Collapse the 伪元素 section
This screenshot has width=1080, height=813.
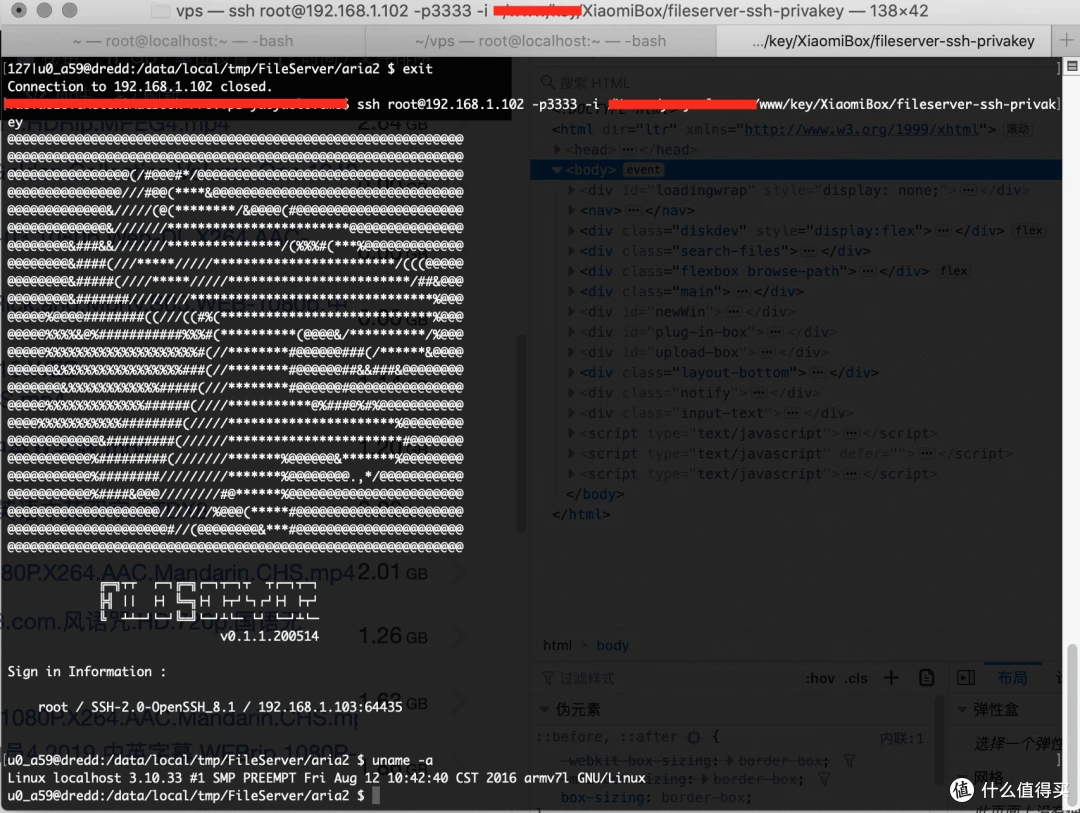(x=544, y=710)
